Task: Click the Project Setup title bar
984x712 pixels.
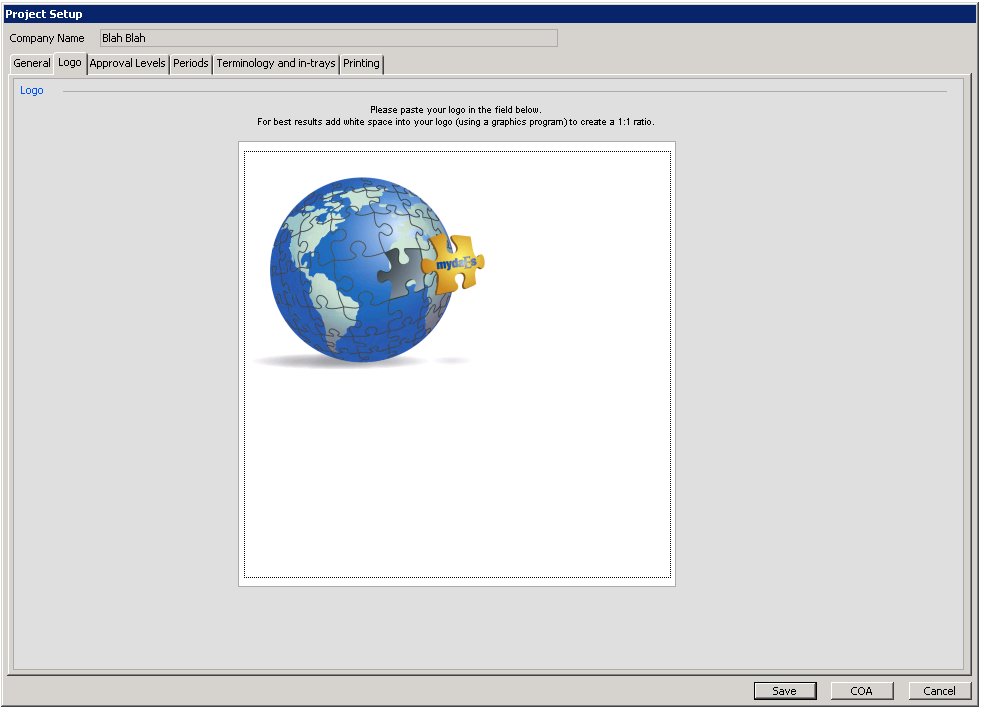Action: (490, 14)
